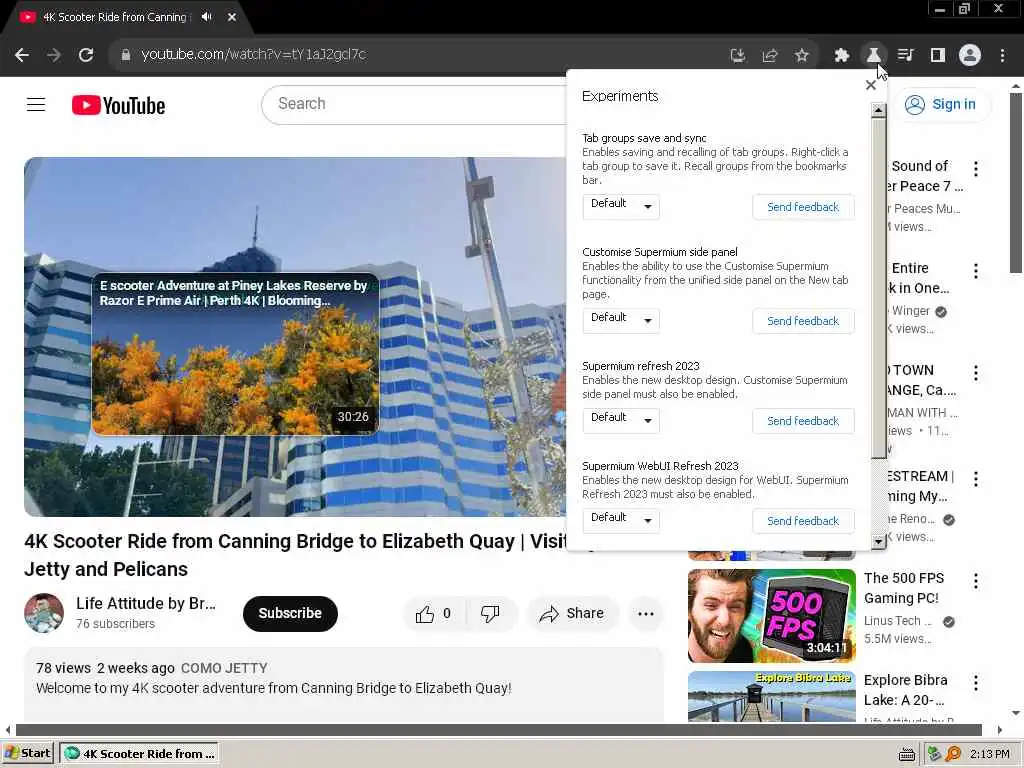Send feedback for Supermium refresh 2023
The height and width of the screenshot is (768, 1024).
[803, 421]
